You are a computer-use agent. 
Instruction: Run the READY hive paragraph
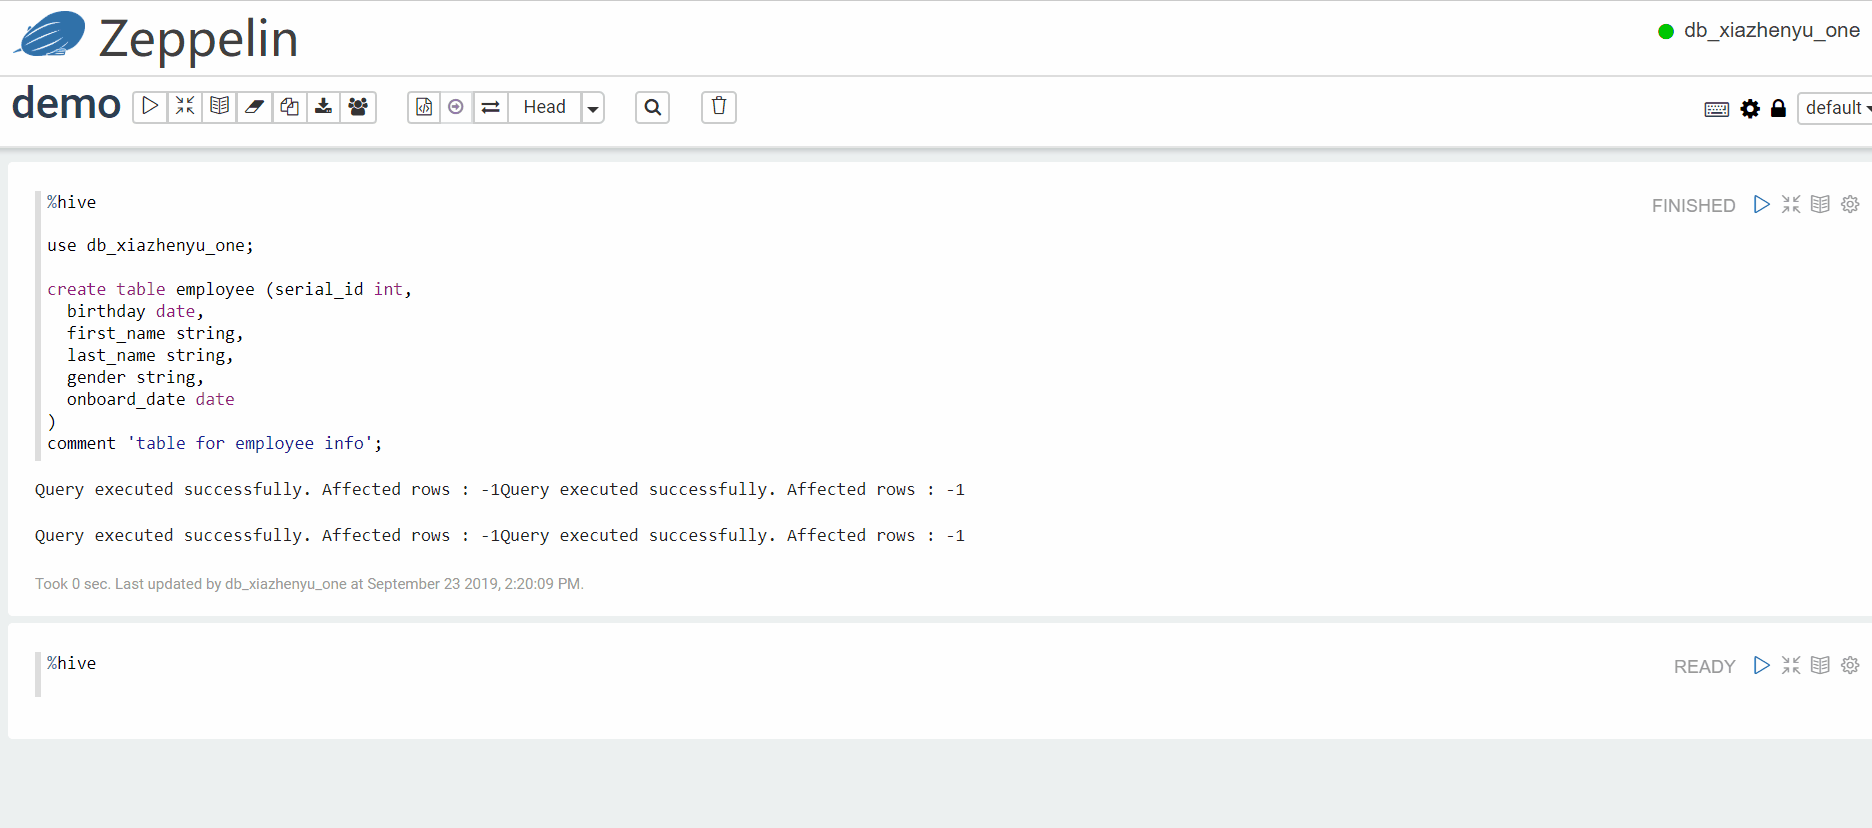[x=1761, y=666]
